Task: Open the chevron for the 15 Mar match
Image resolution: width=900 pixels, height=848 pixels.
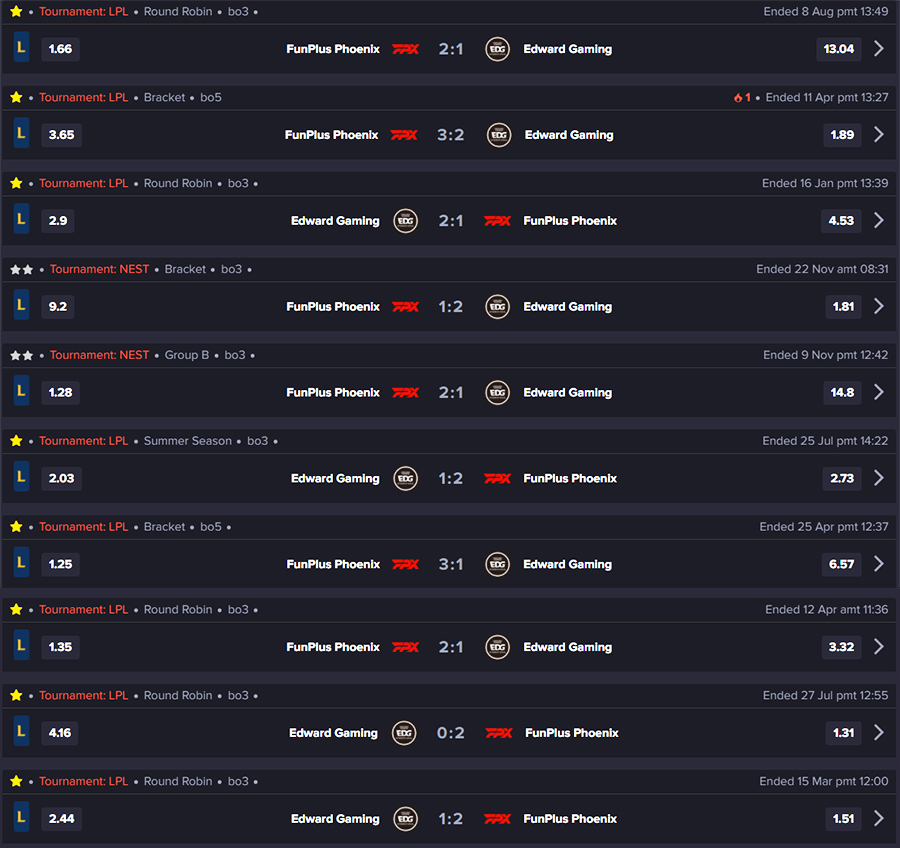Action: (879, 818)
